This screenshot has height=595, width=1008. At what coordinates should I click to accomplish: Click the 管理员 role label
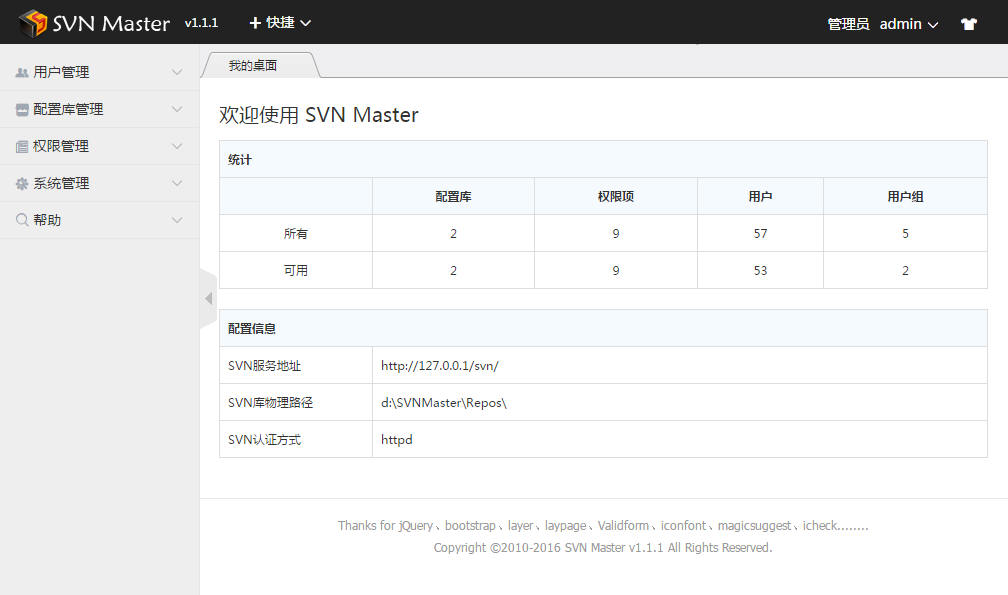tap(848, 24)
